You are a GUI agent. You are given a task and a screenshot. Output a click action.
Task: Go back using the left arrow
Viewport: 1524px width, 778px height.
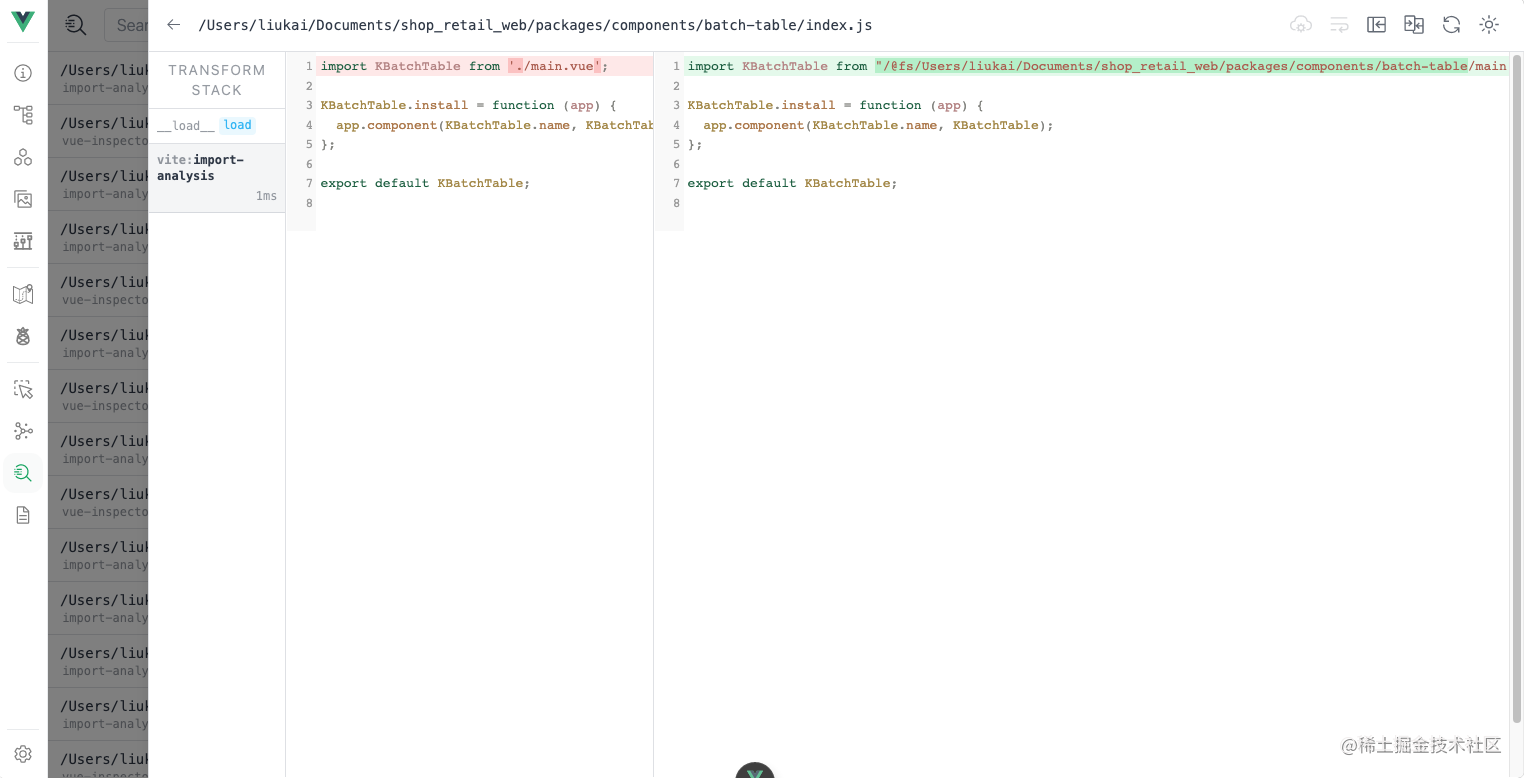coord(174,24)
